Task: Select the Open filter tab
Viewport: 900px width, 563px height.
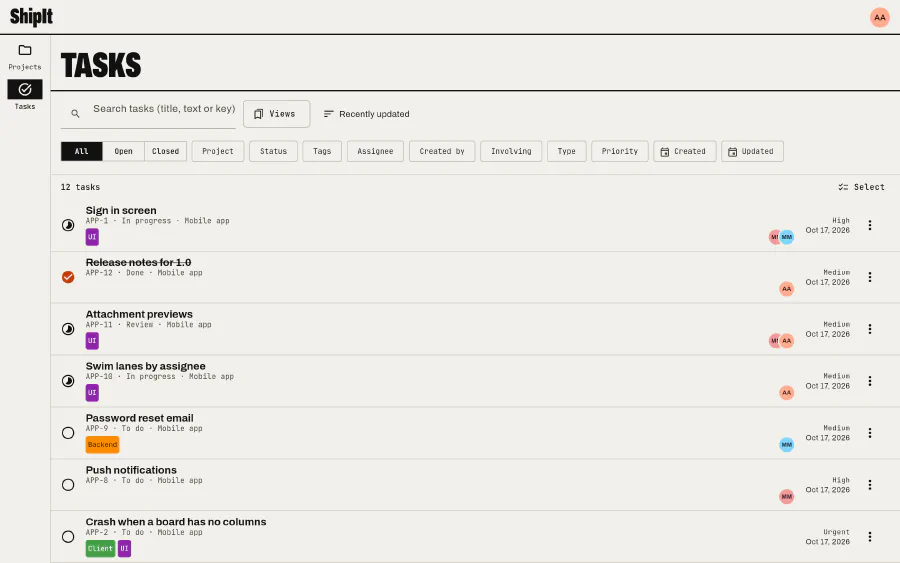Action: pos(123,151)
